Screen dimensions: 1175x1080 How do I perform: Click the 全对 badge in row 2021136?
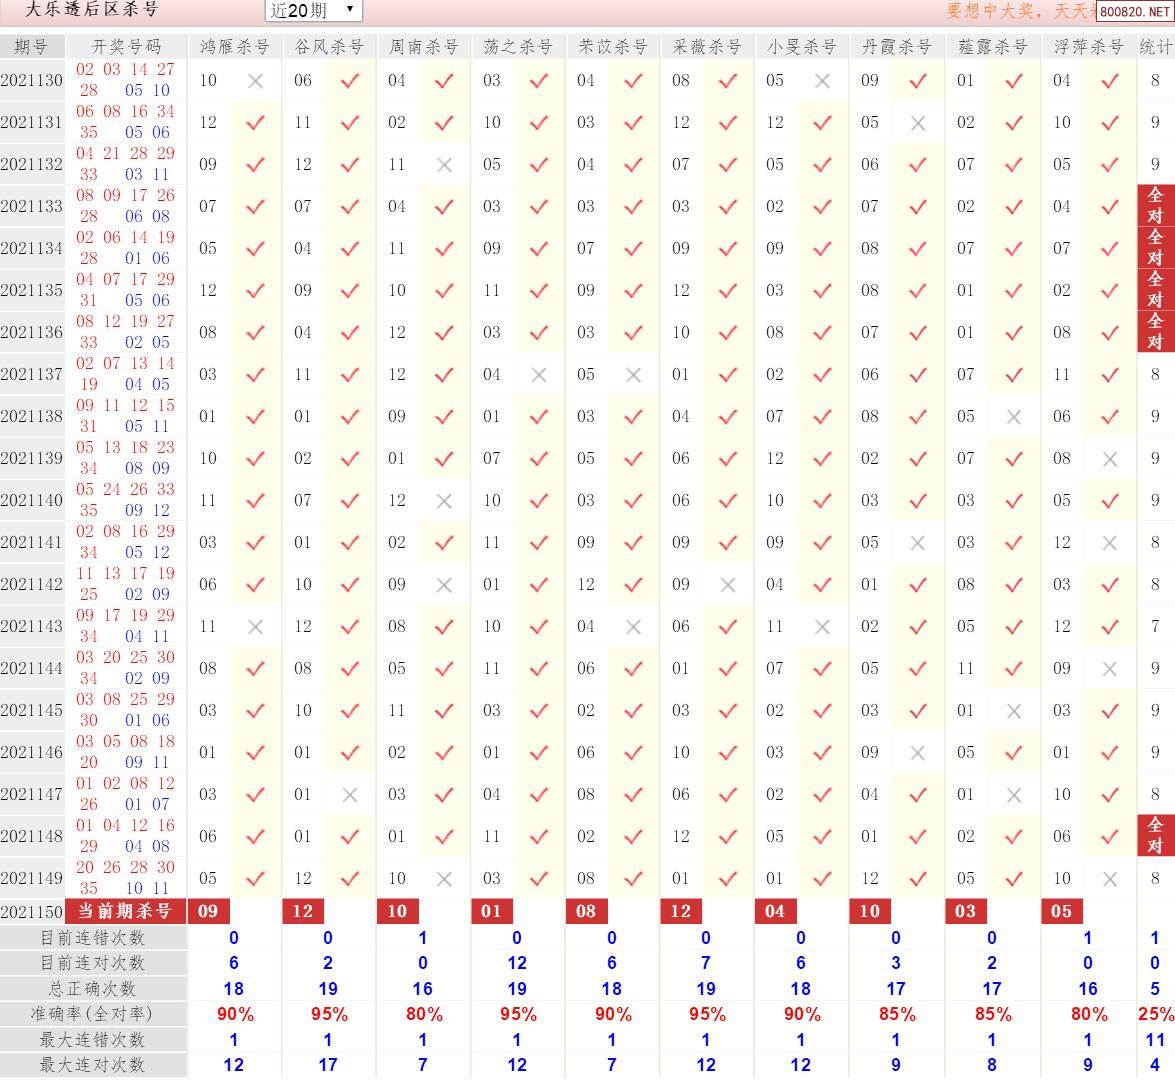(x=1156, y=331)
